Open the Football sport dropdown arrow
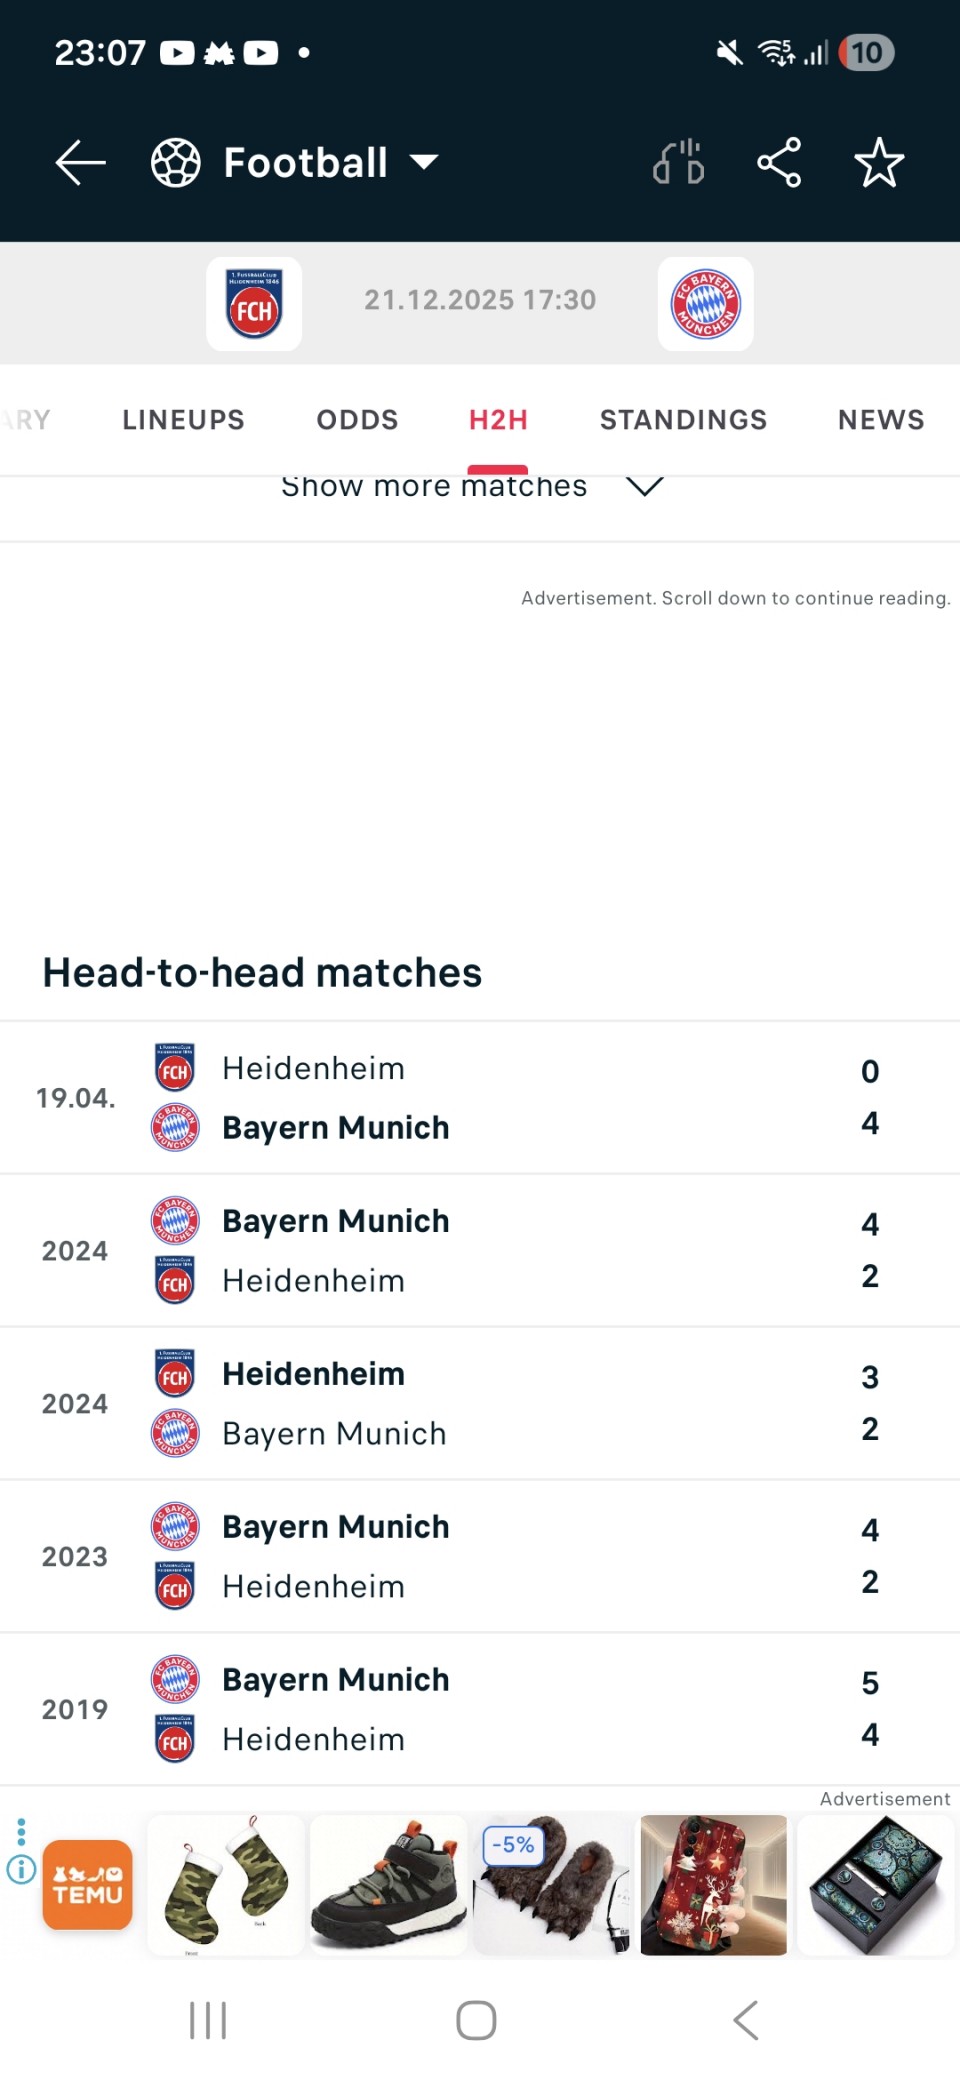Screen dimensions: 960x2080 (x=425, y=163)
